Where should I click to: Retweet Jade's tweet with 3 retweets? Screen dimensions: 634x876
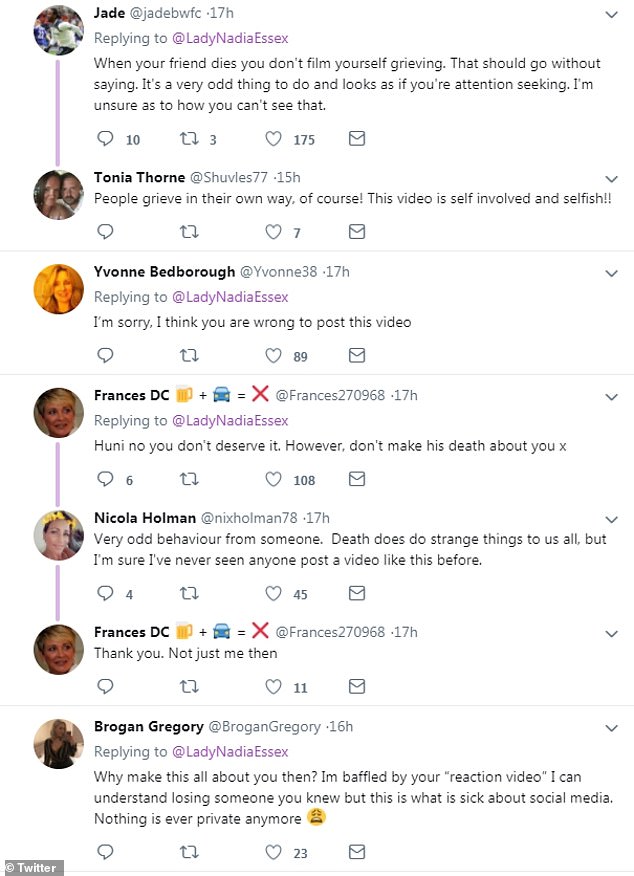[x=188, y=139]
